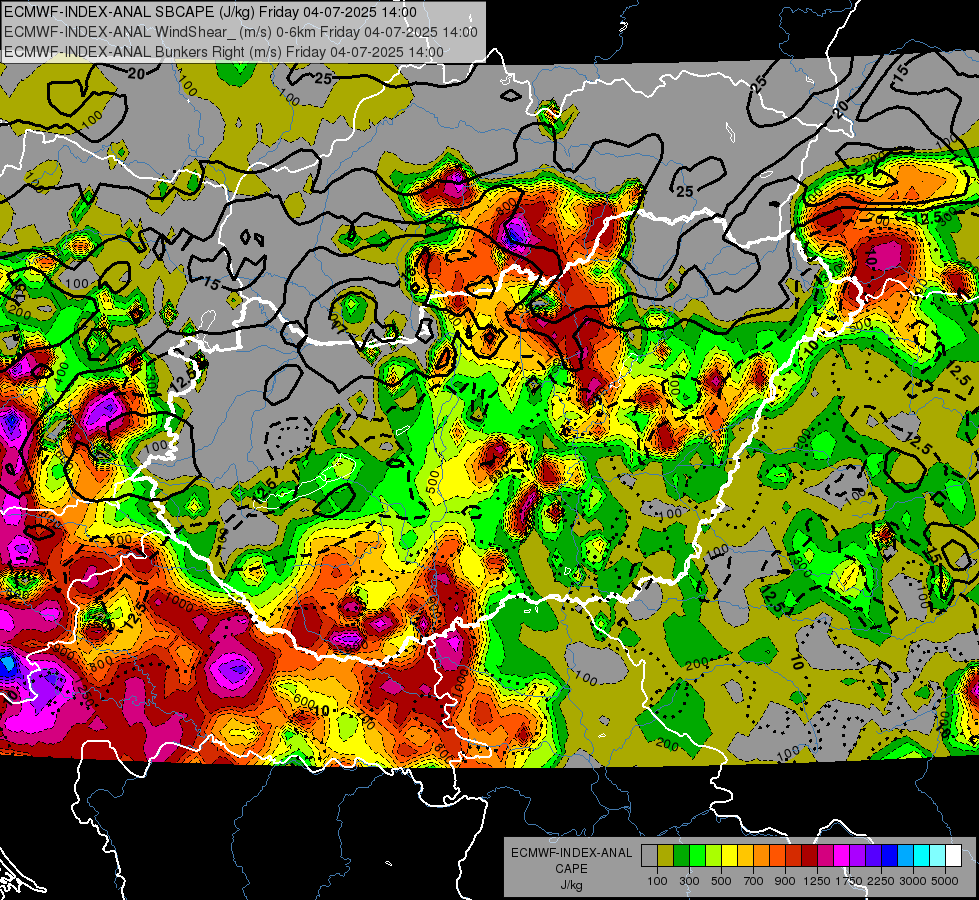979x900 pixels.
Task: Click the pink-magenta swatch after 1250
Action: click(825, 855)
